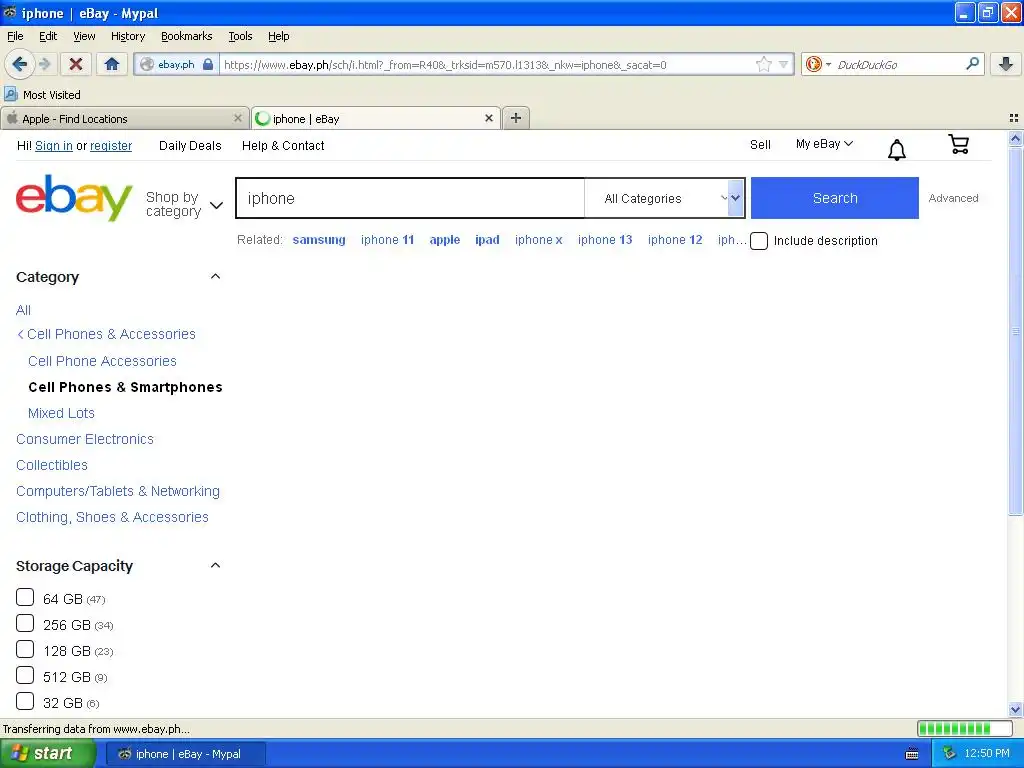The image size is (1024, 768).
Task: Open Help & Contact link
Action: pyautogui.click(x=283, y=146)
